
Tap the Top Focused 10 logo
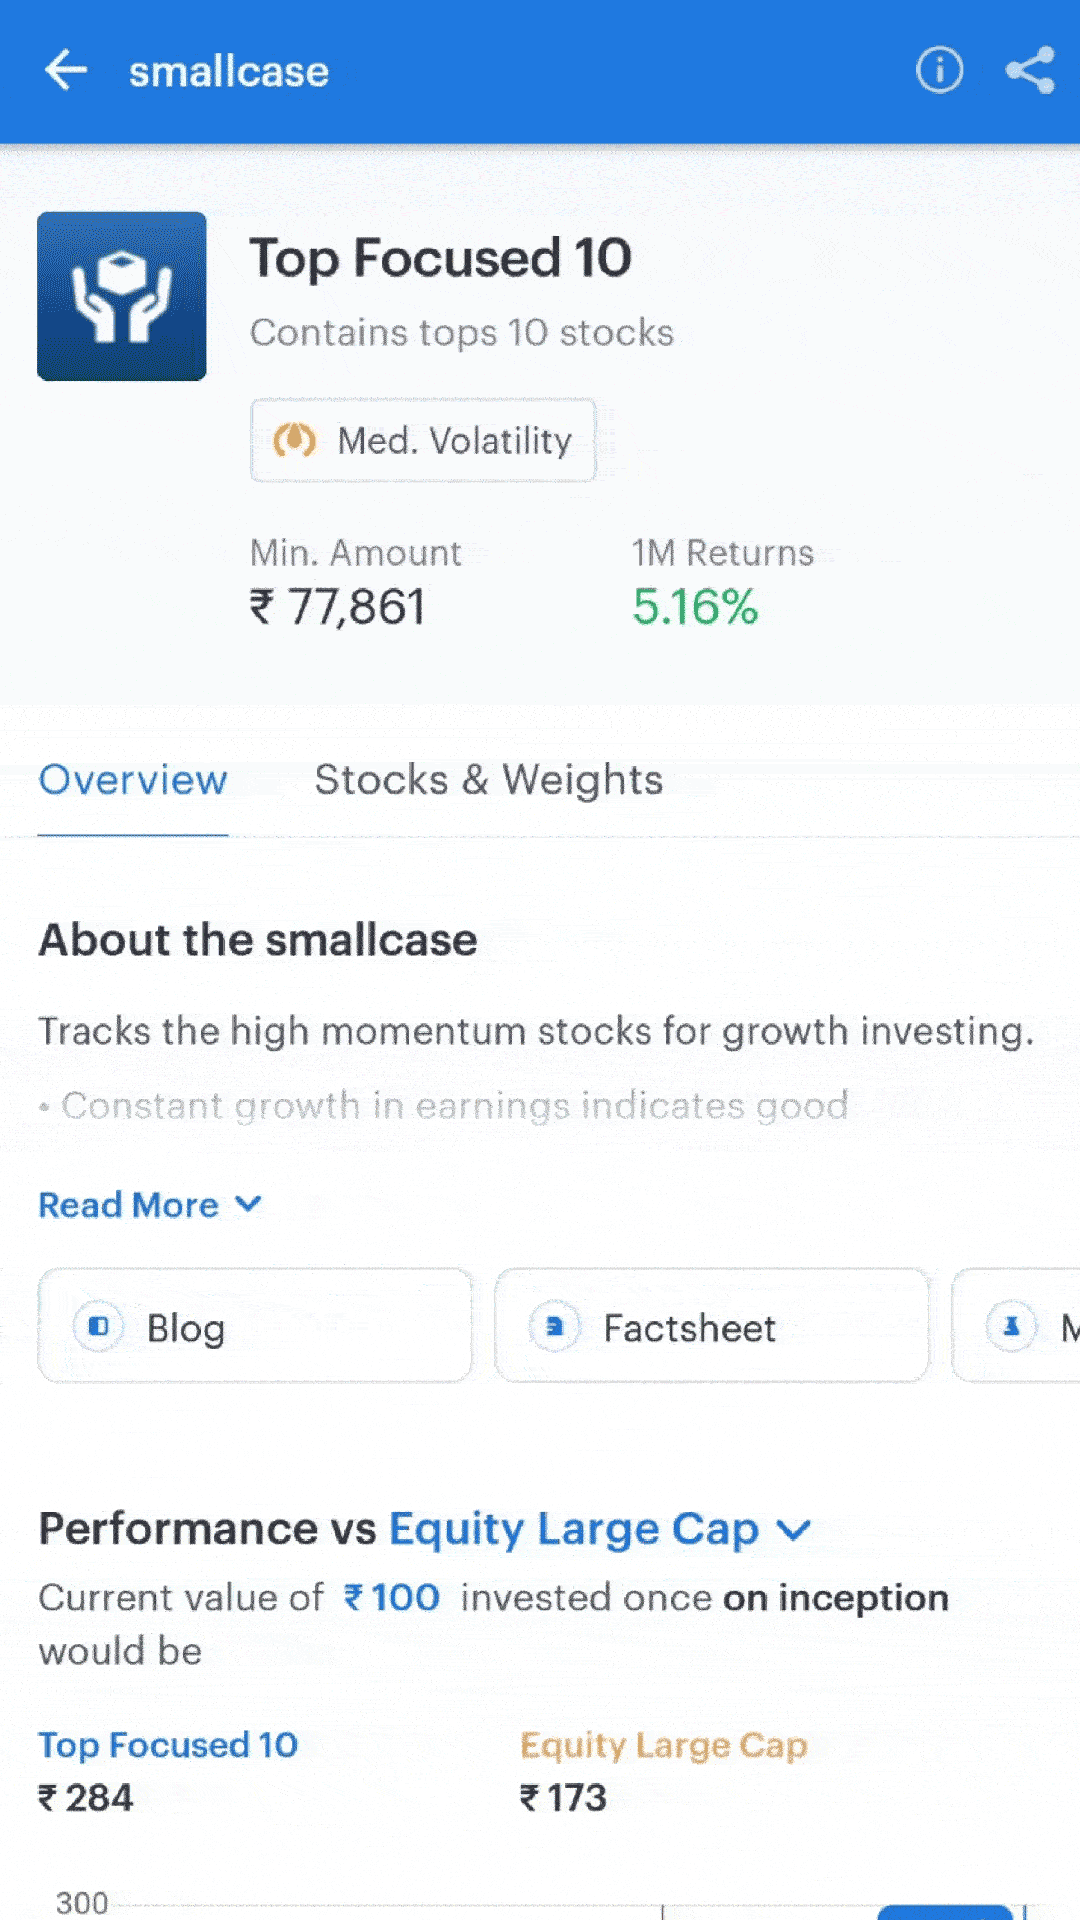pos(122,296)
